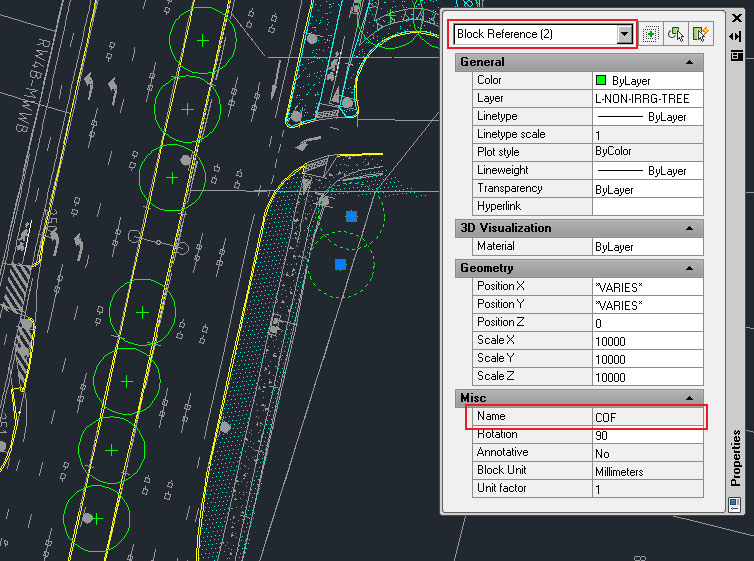Collapse the Geometry section

coord(689,268)
